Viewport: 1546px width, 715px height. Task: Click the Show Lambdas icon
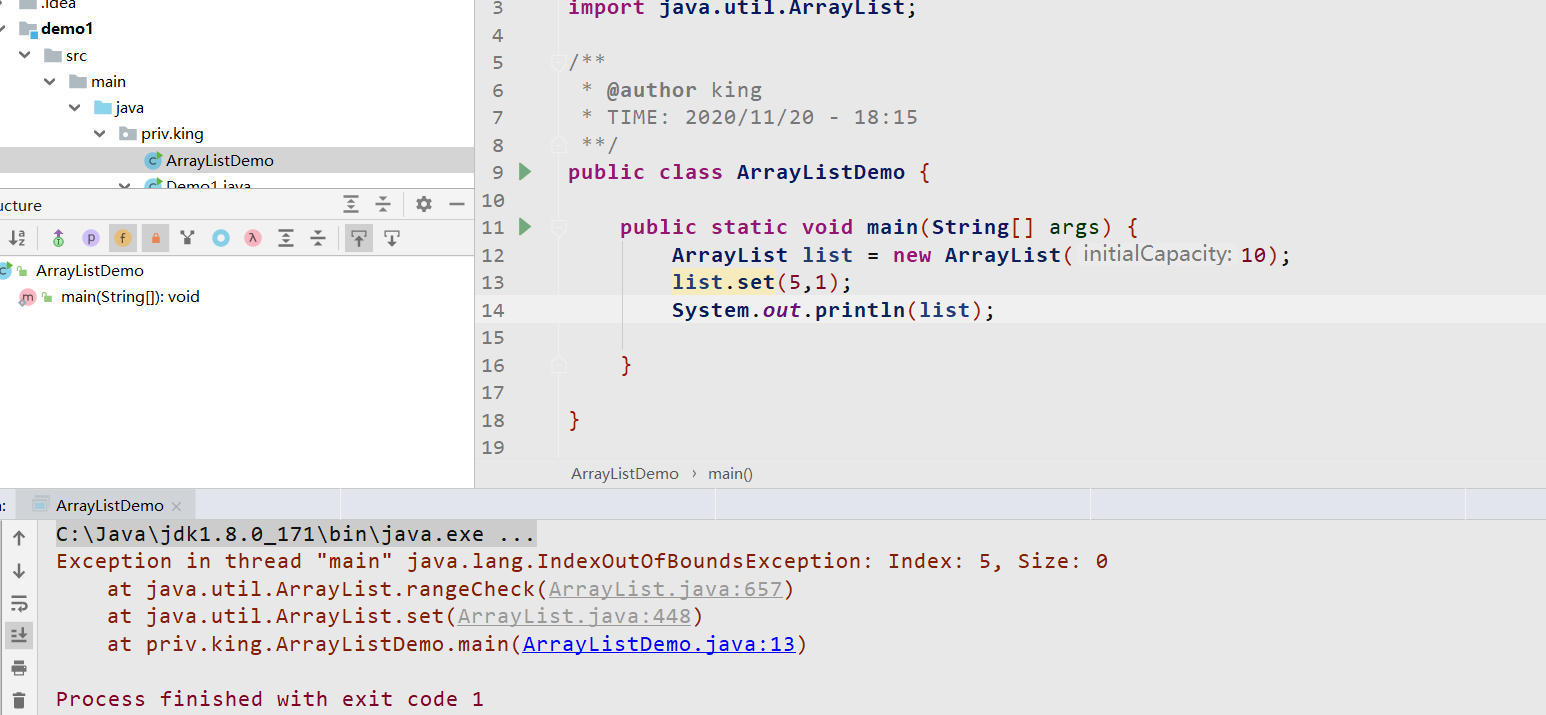pos(254,238)
